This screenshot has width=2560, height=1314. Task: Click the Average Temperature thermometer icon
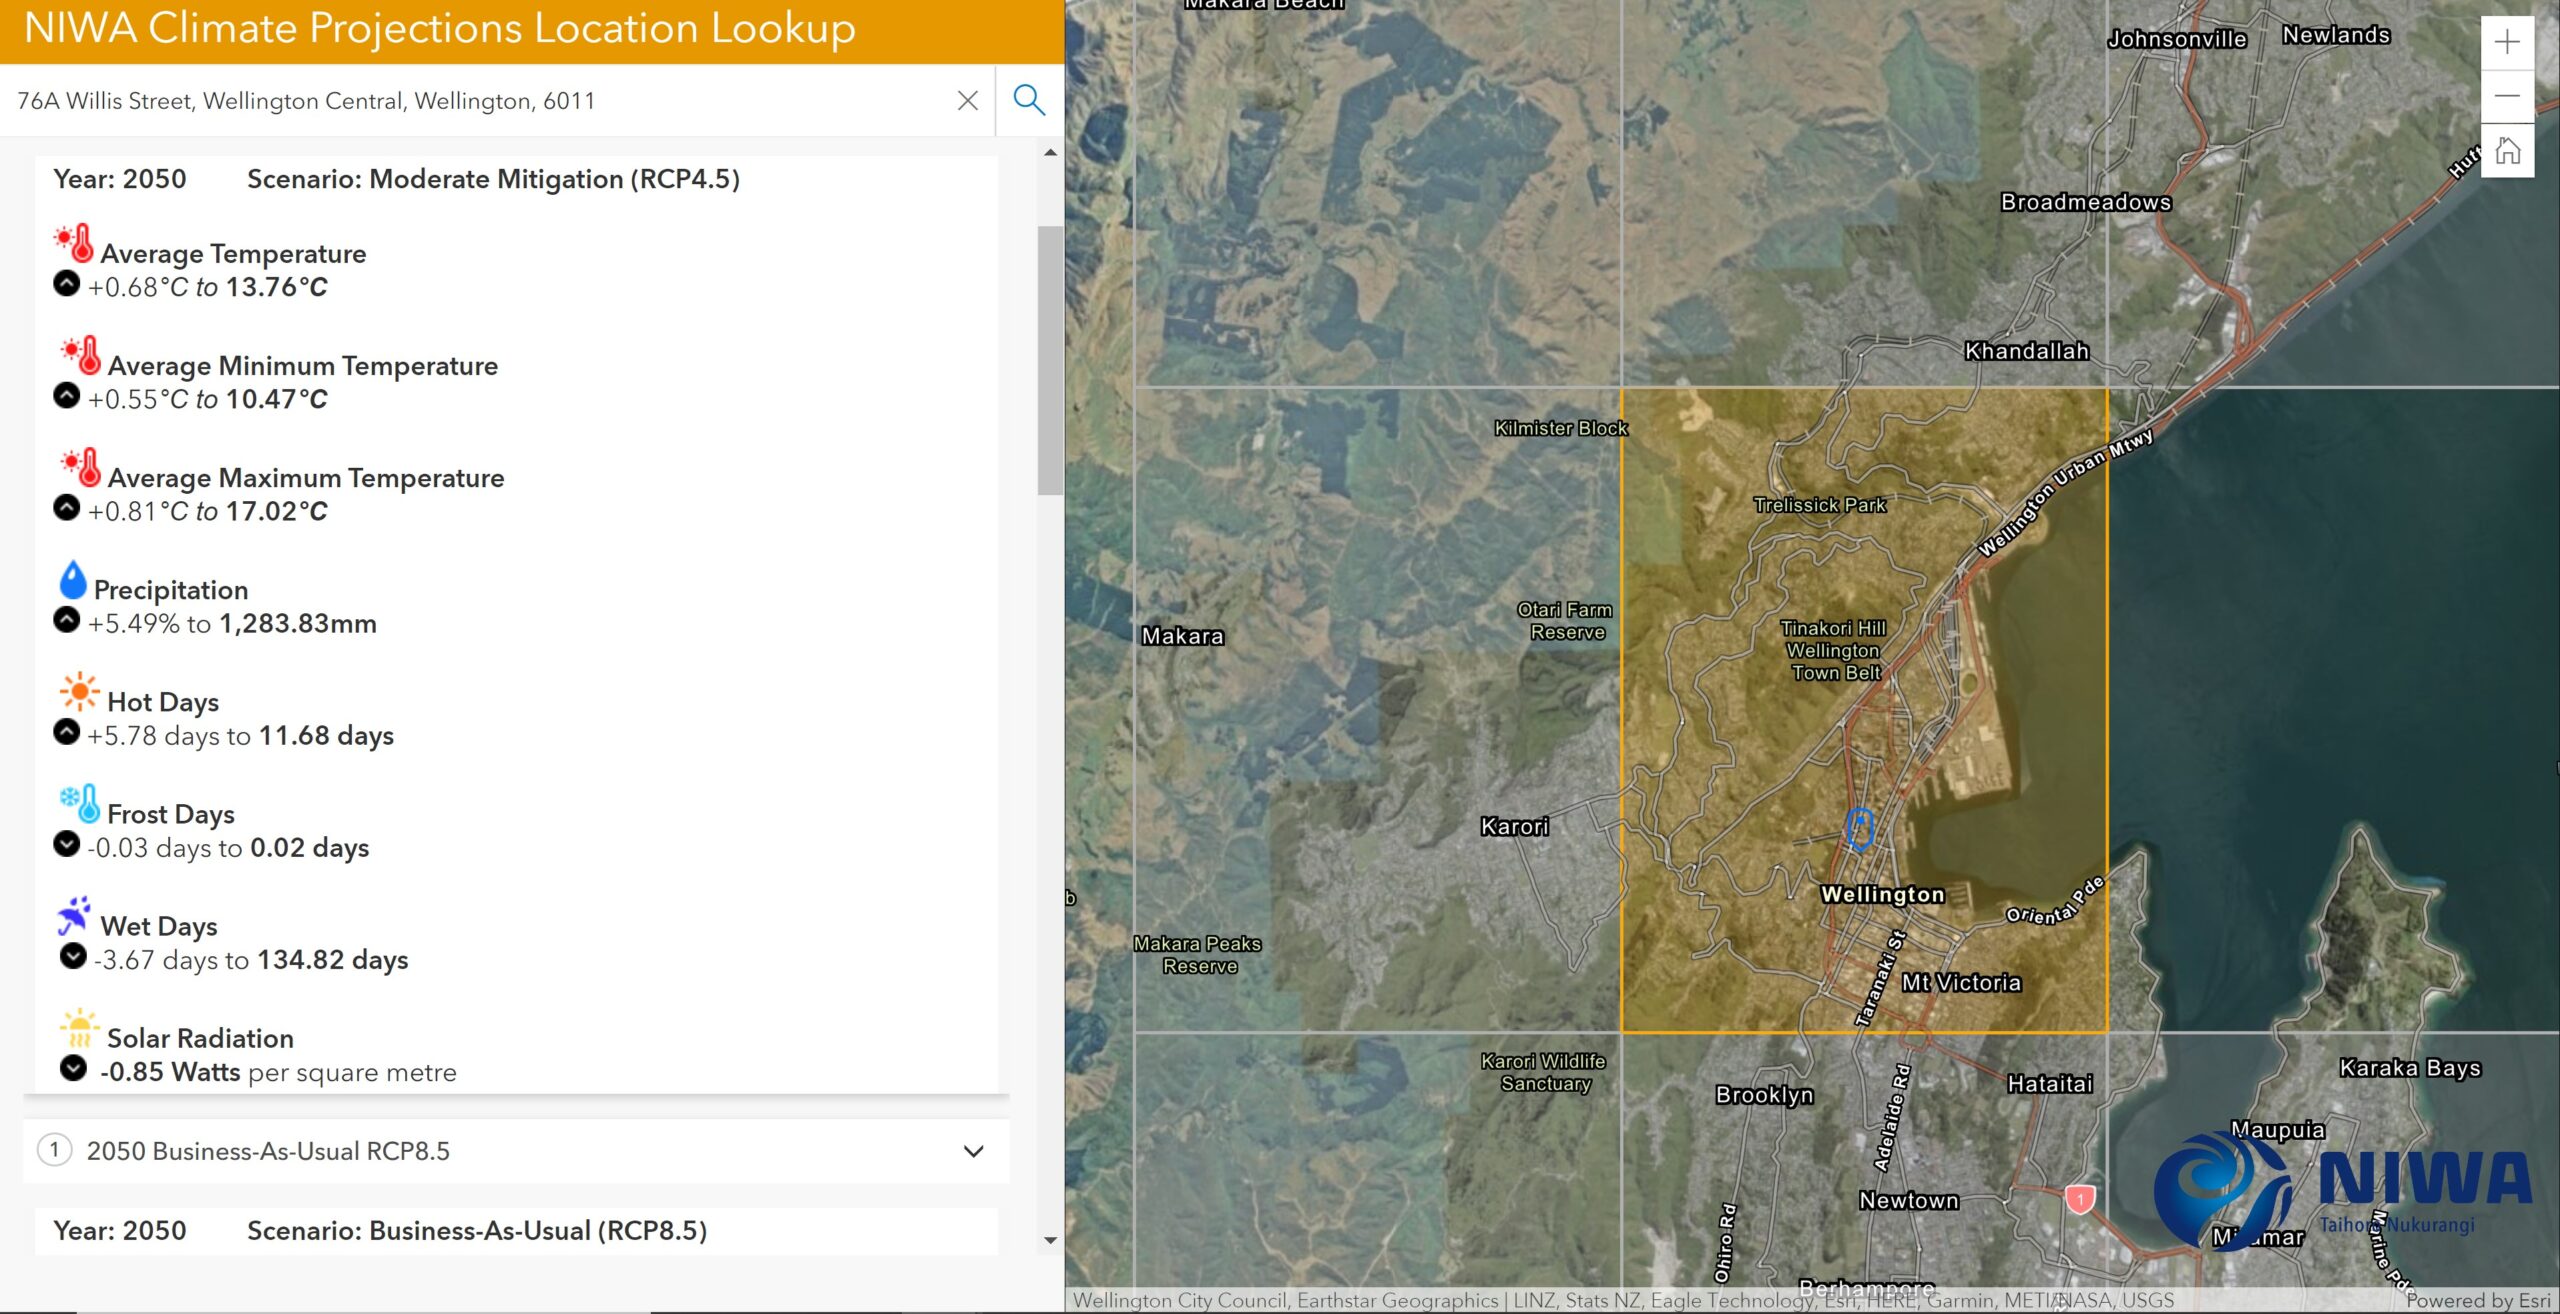pos(75,243)
